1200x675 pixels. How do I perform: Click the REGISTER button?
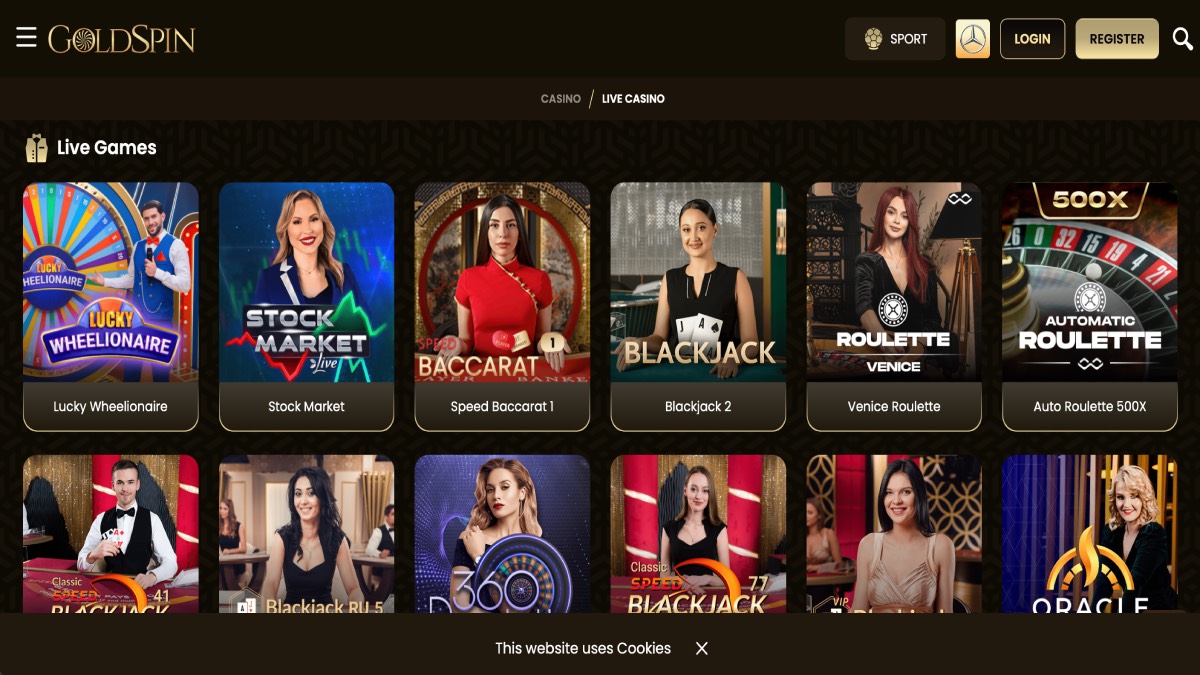(1117, 39)
